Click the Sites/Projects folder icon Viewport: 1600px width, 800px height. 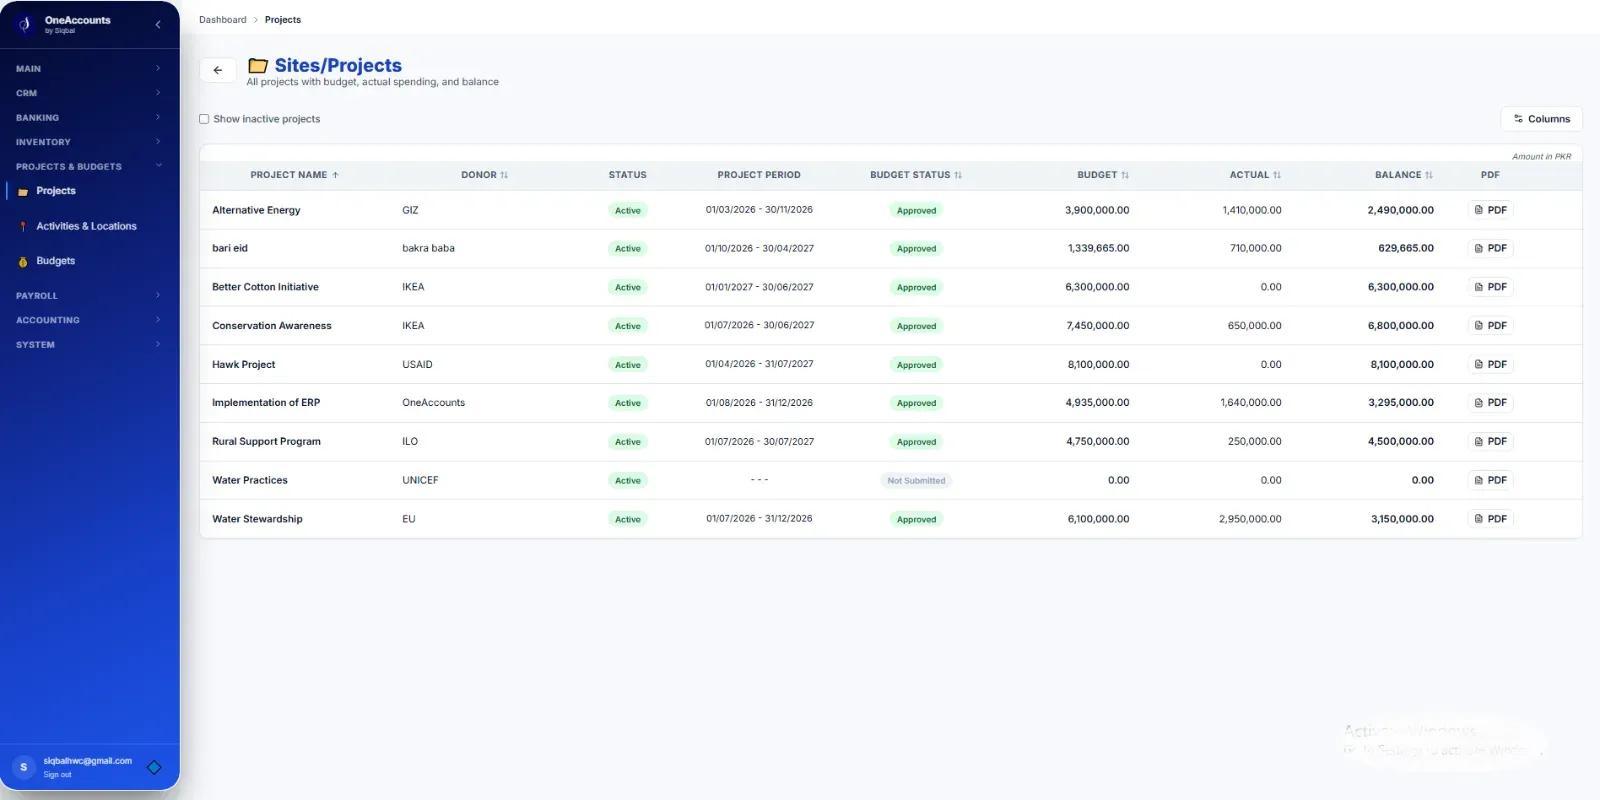(258, 66)
